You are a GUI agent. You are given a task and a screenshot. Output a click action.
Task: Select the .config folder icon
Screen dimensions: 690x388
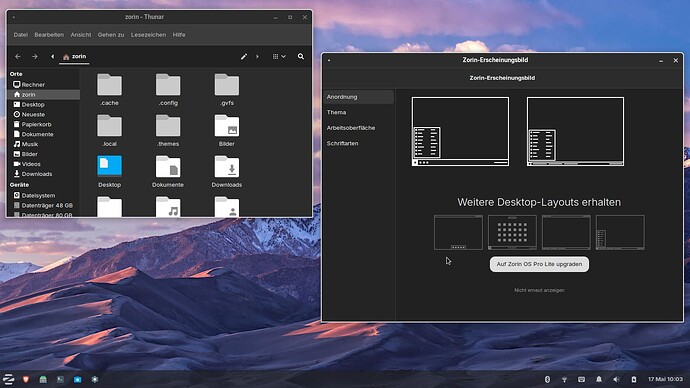point(168,84)
